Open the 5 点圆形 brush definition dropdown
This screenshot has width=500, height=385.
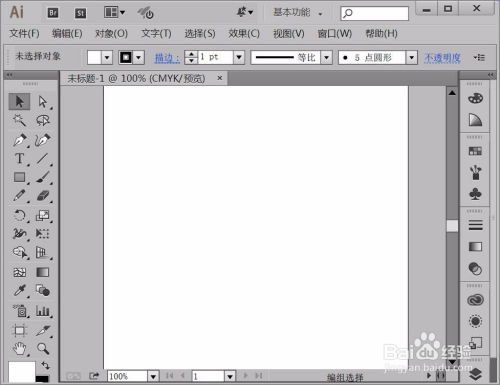[412, 57]
